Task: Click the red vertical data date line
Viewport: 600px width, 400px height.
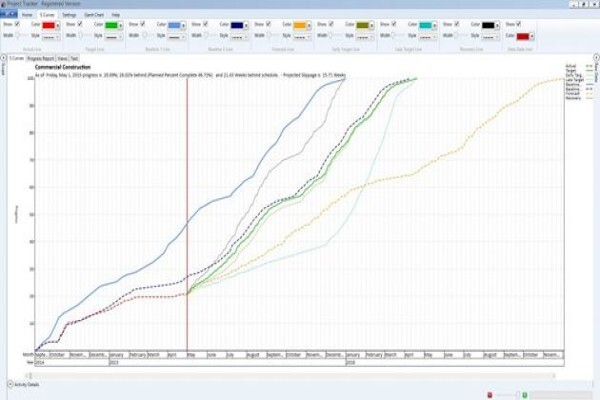Action: click(187, 214)
